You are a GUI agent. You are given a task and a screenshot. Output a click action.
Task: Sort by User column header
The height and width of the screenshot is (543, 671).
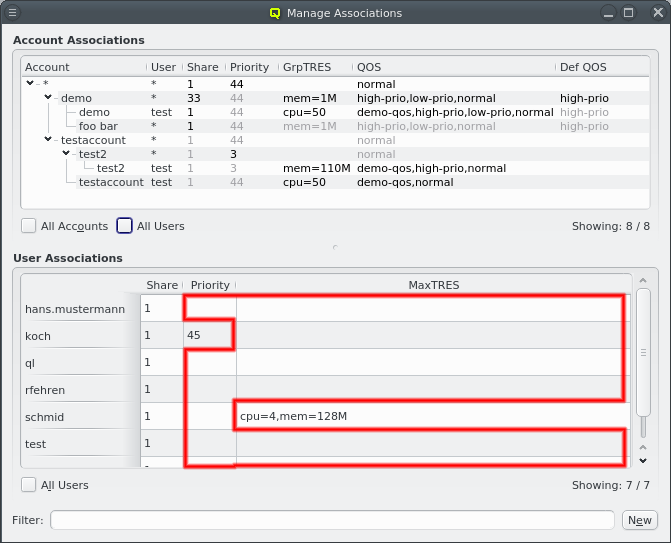pos(164,67)
